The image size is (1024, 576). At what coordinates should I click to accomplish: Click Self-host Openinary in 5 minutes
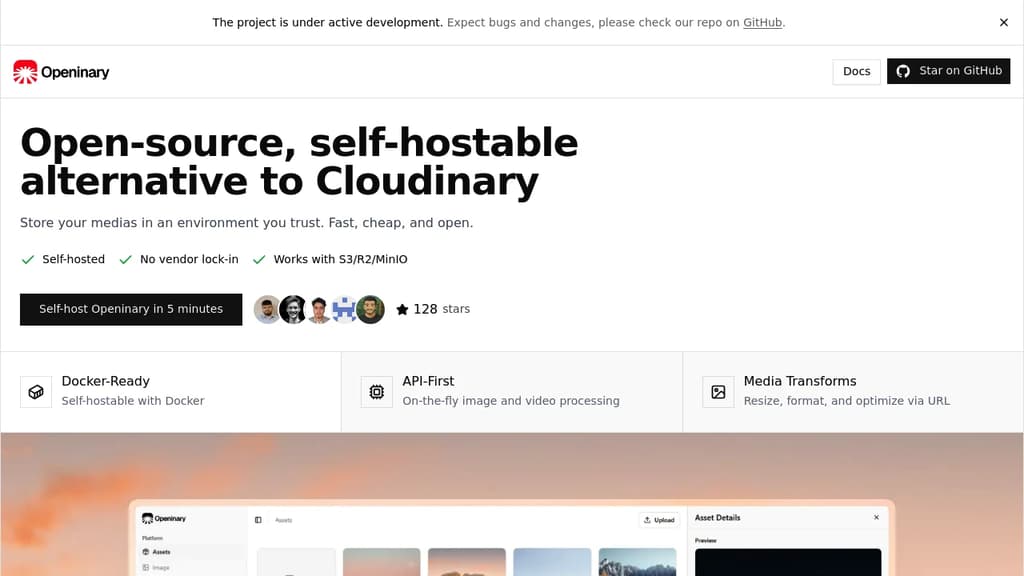pyautogui.click(x=130, y=309)
